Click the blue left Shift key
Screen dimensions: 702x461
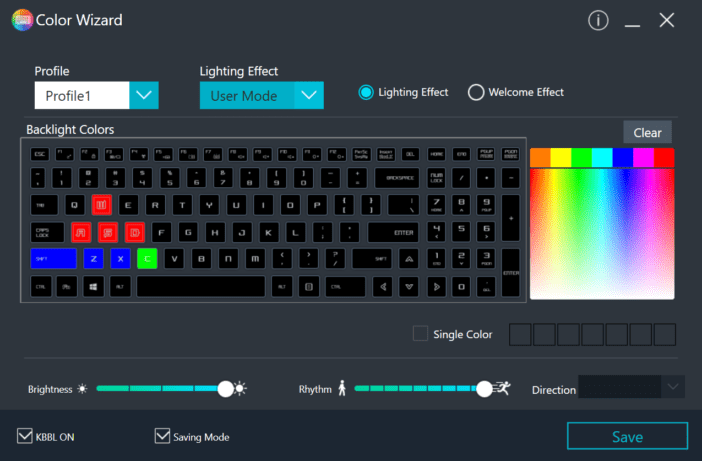53,259
